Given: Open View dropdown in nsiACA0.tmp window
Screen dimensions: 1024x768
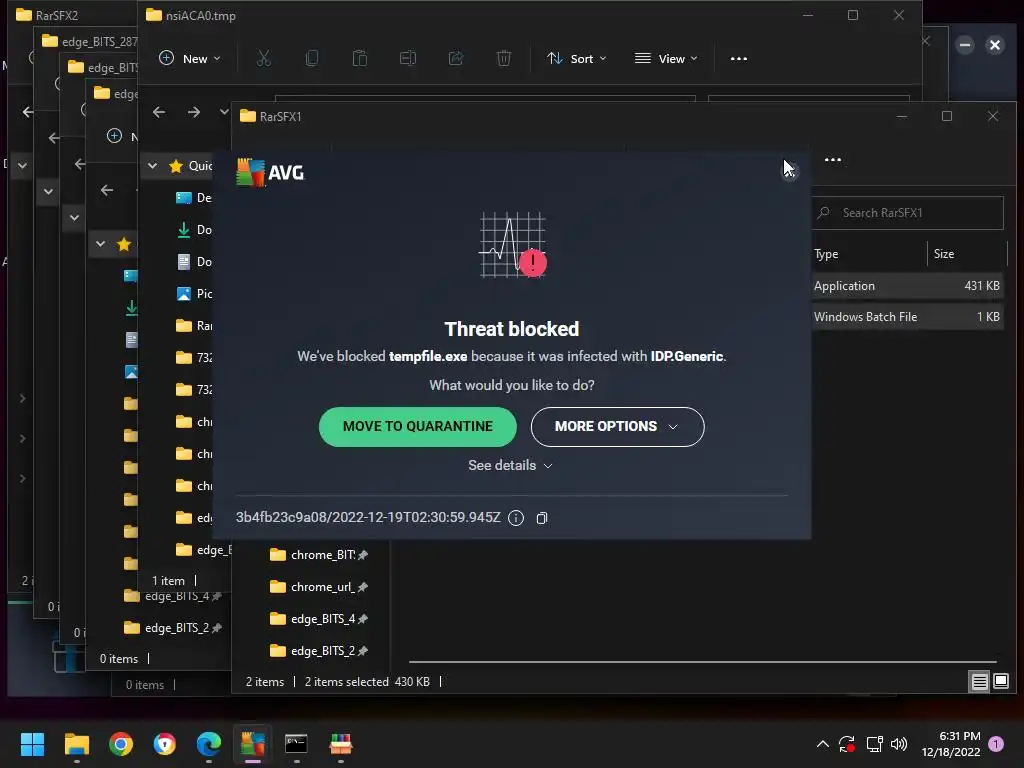Looking at the screenshot, I should point(666,59).
